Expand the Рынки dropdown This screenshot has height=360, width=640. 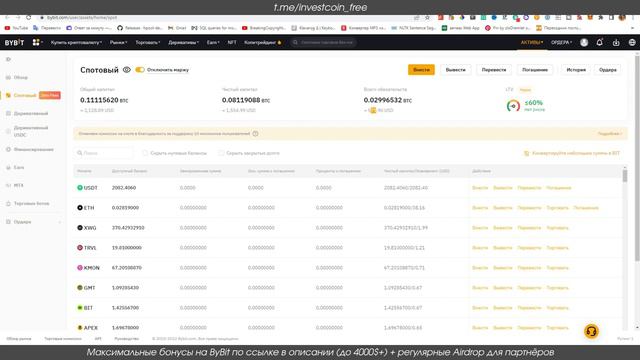coord(118,42)
